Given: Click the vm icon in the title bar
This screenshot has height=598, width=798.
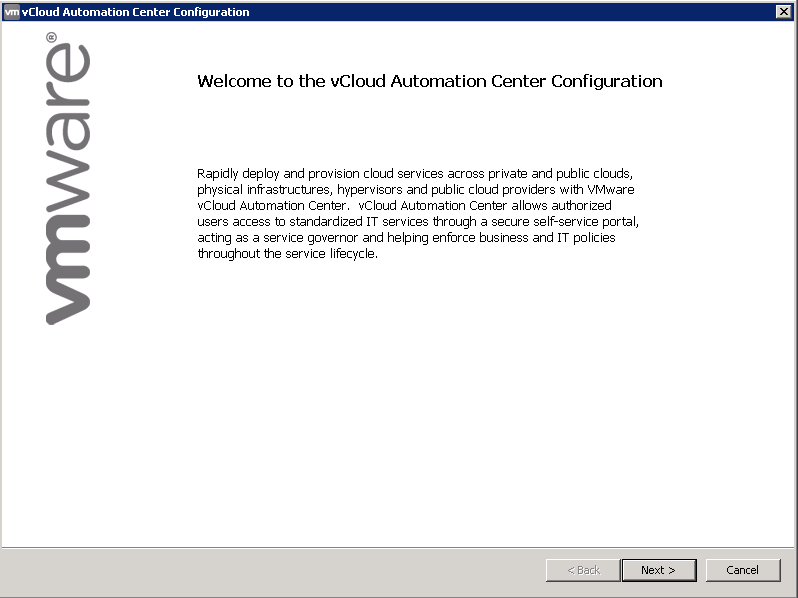Looking at the screenshot, I should click(x=11, y=11).
